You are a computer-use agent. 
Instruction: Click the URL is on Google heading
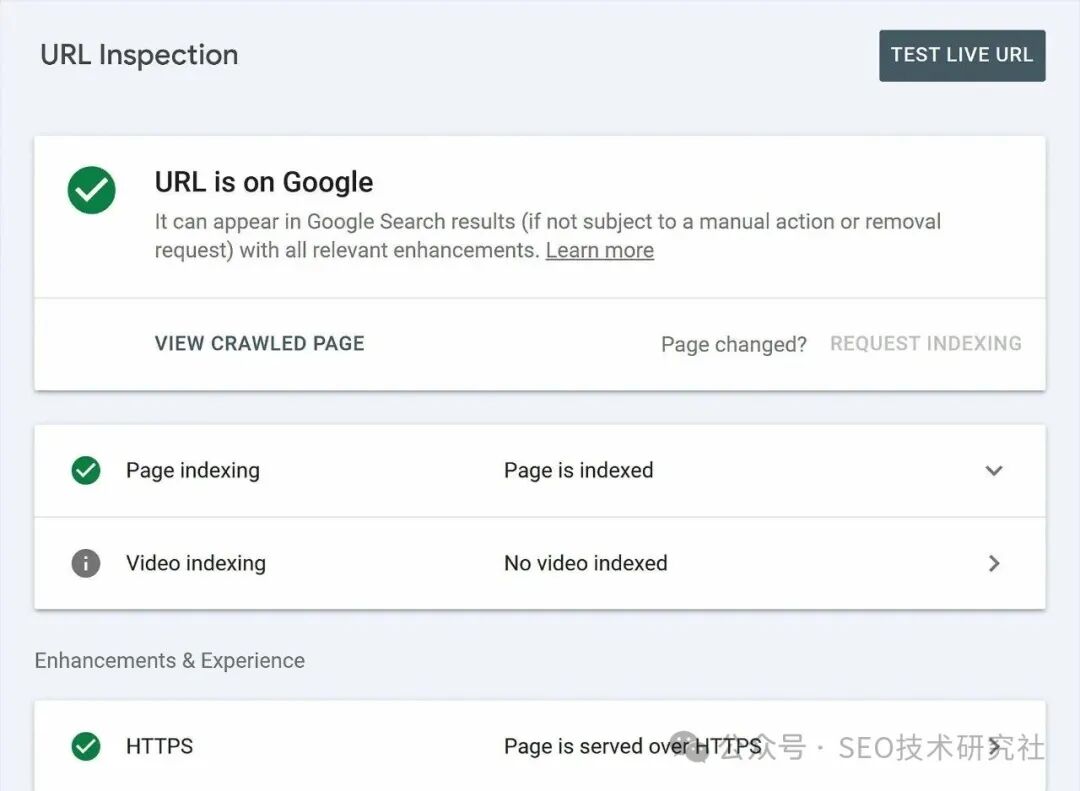click(x=263, y=182)
